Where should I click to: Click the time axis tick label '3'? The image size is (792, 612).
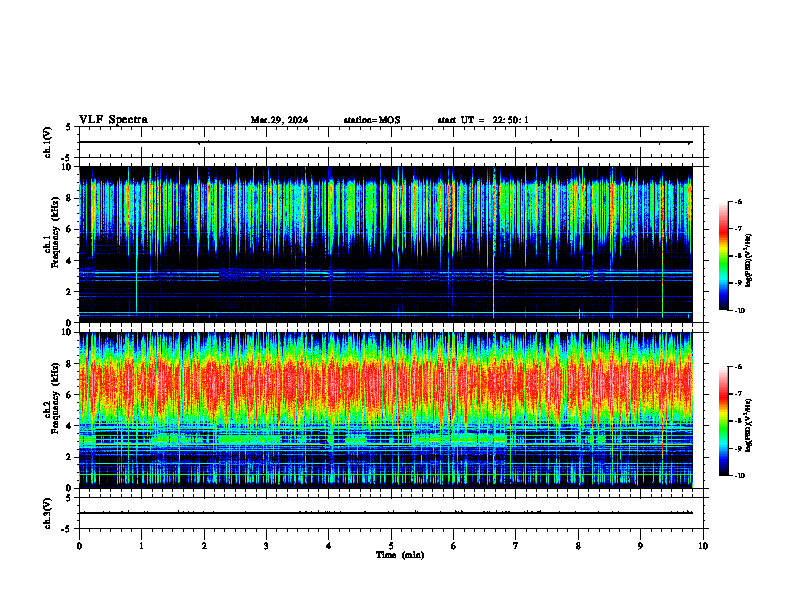click(266, 546)
